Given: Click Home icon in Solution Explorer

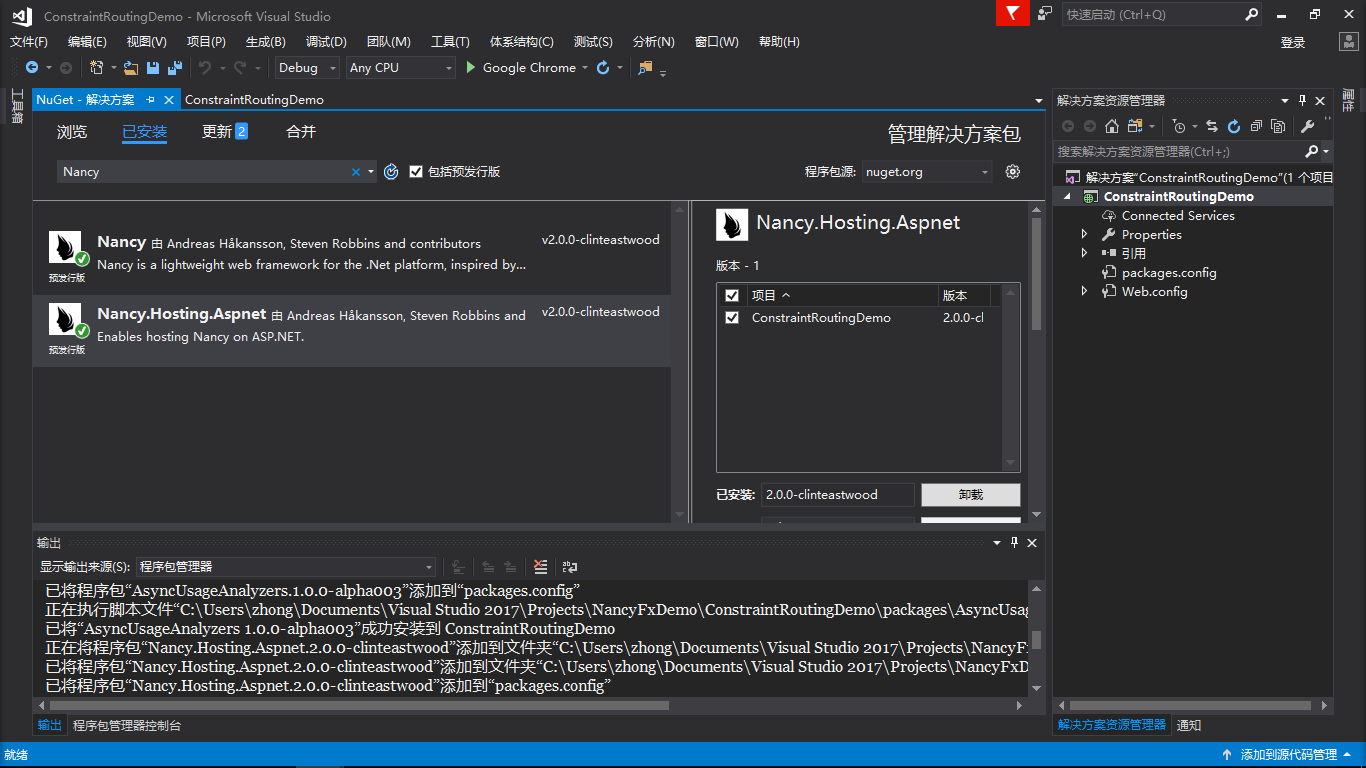Looking at the screenshot, I should point(1111,126).
